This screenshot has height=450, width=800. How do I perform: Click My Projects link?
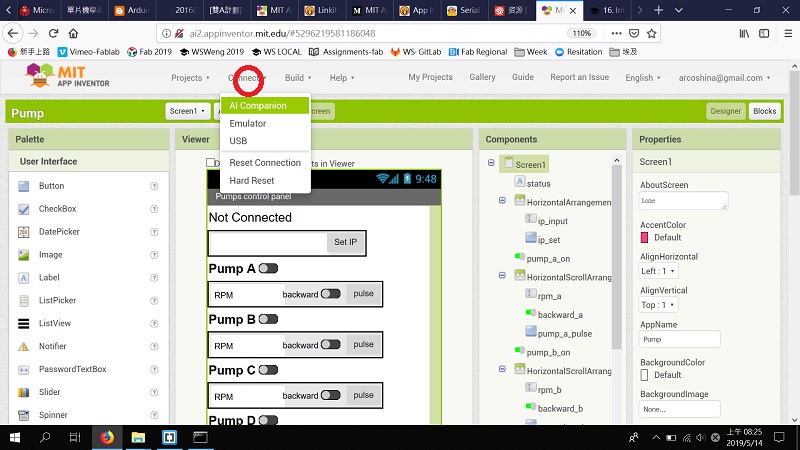point(430,77)
